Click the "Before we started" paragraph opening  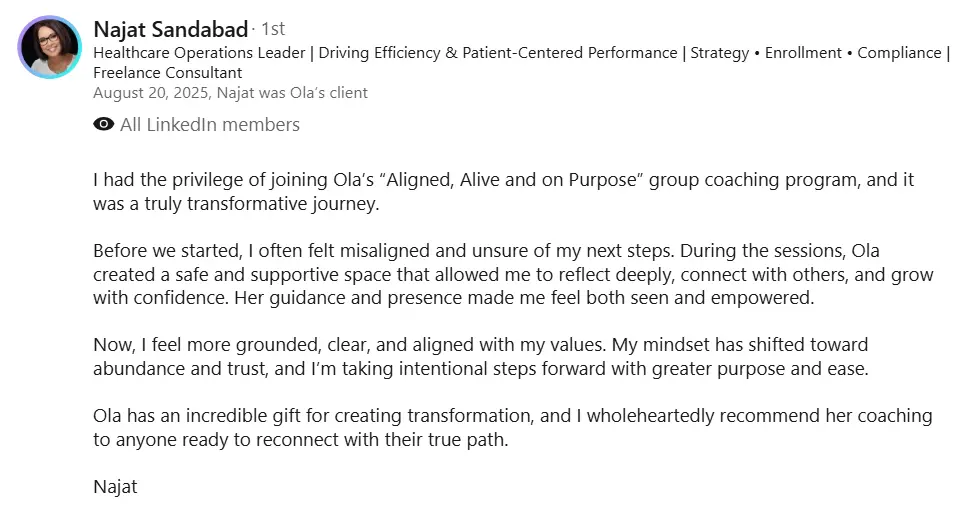167,251
